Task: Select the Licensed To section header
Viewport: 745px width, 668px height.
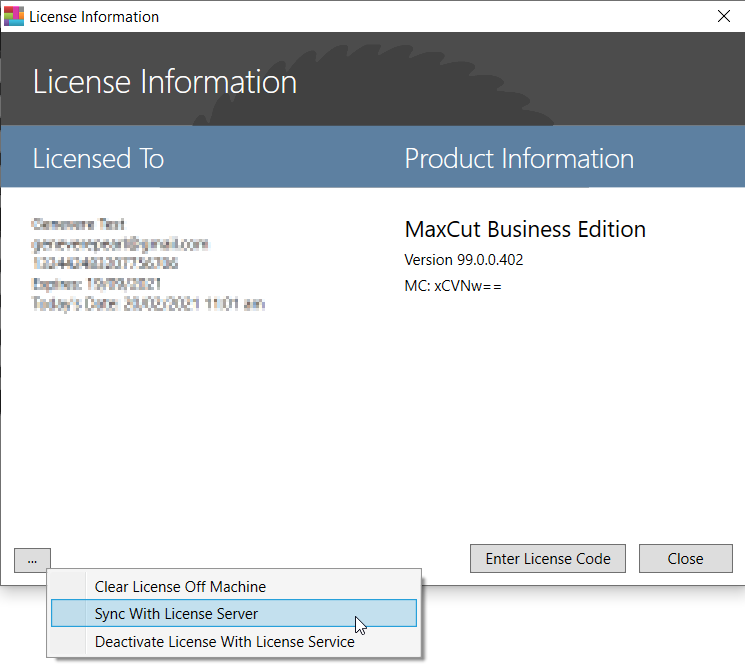Action: [98, 158]
